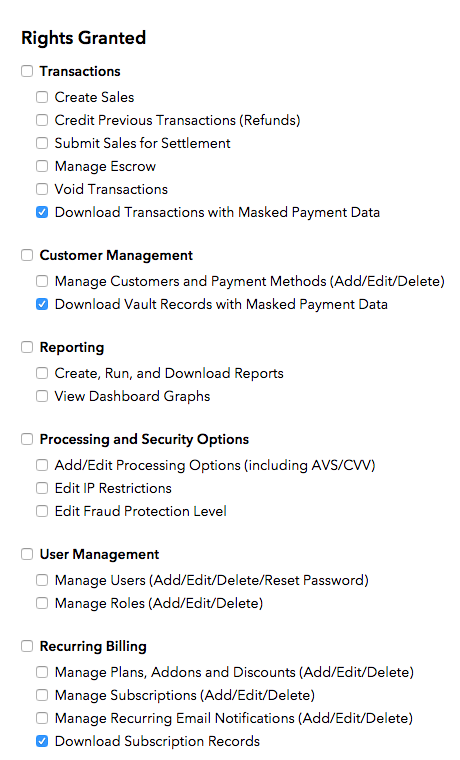Check View Dashboard Graphs
This screenshot has width=460, height=760.
click(42, 396)
